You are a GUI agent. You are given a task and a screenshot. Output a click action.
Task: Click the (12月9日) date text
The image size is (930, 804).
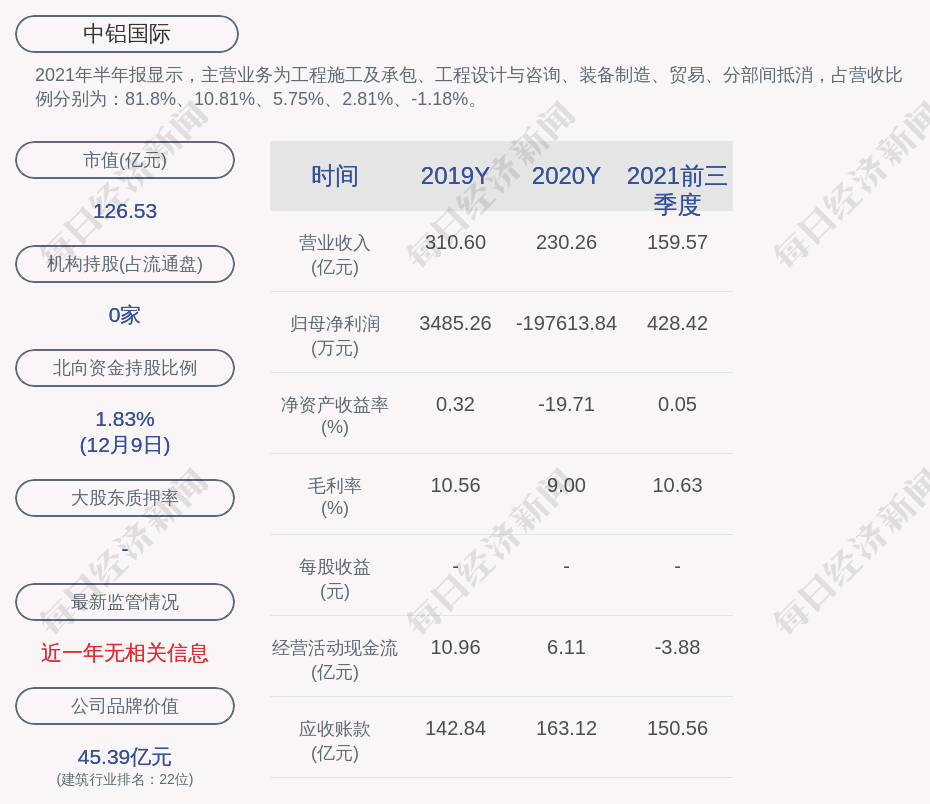[x=125, y=445]
